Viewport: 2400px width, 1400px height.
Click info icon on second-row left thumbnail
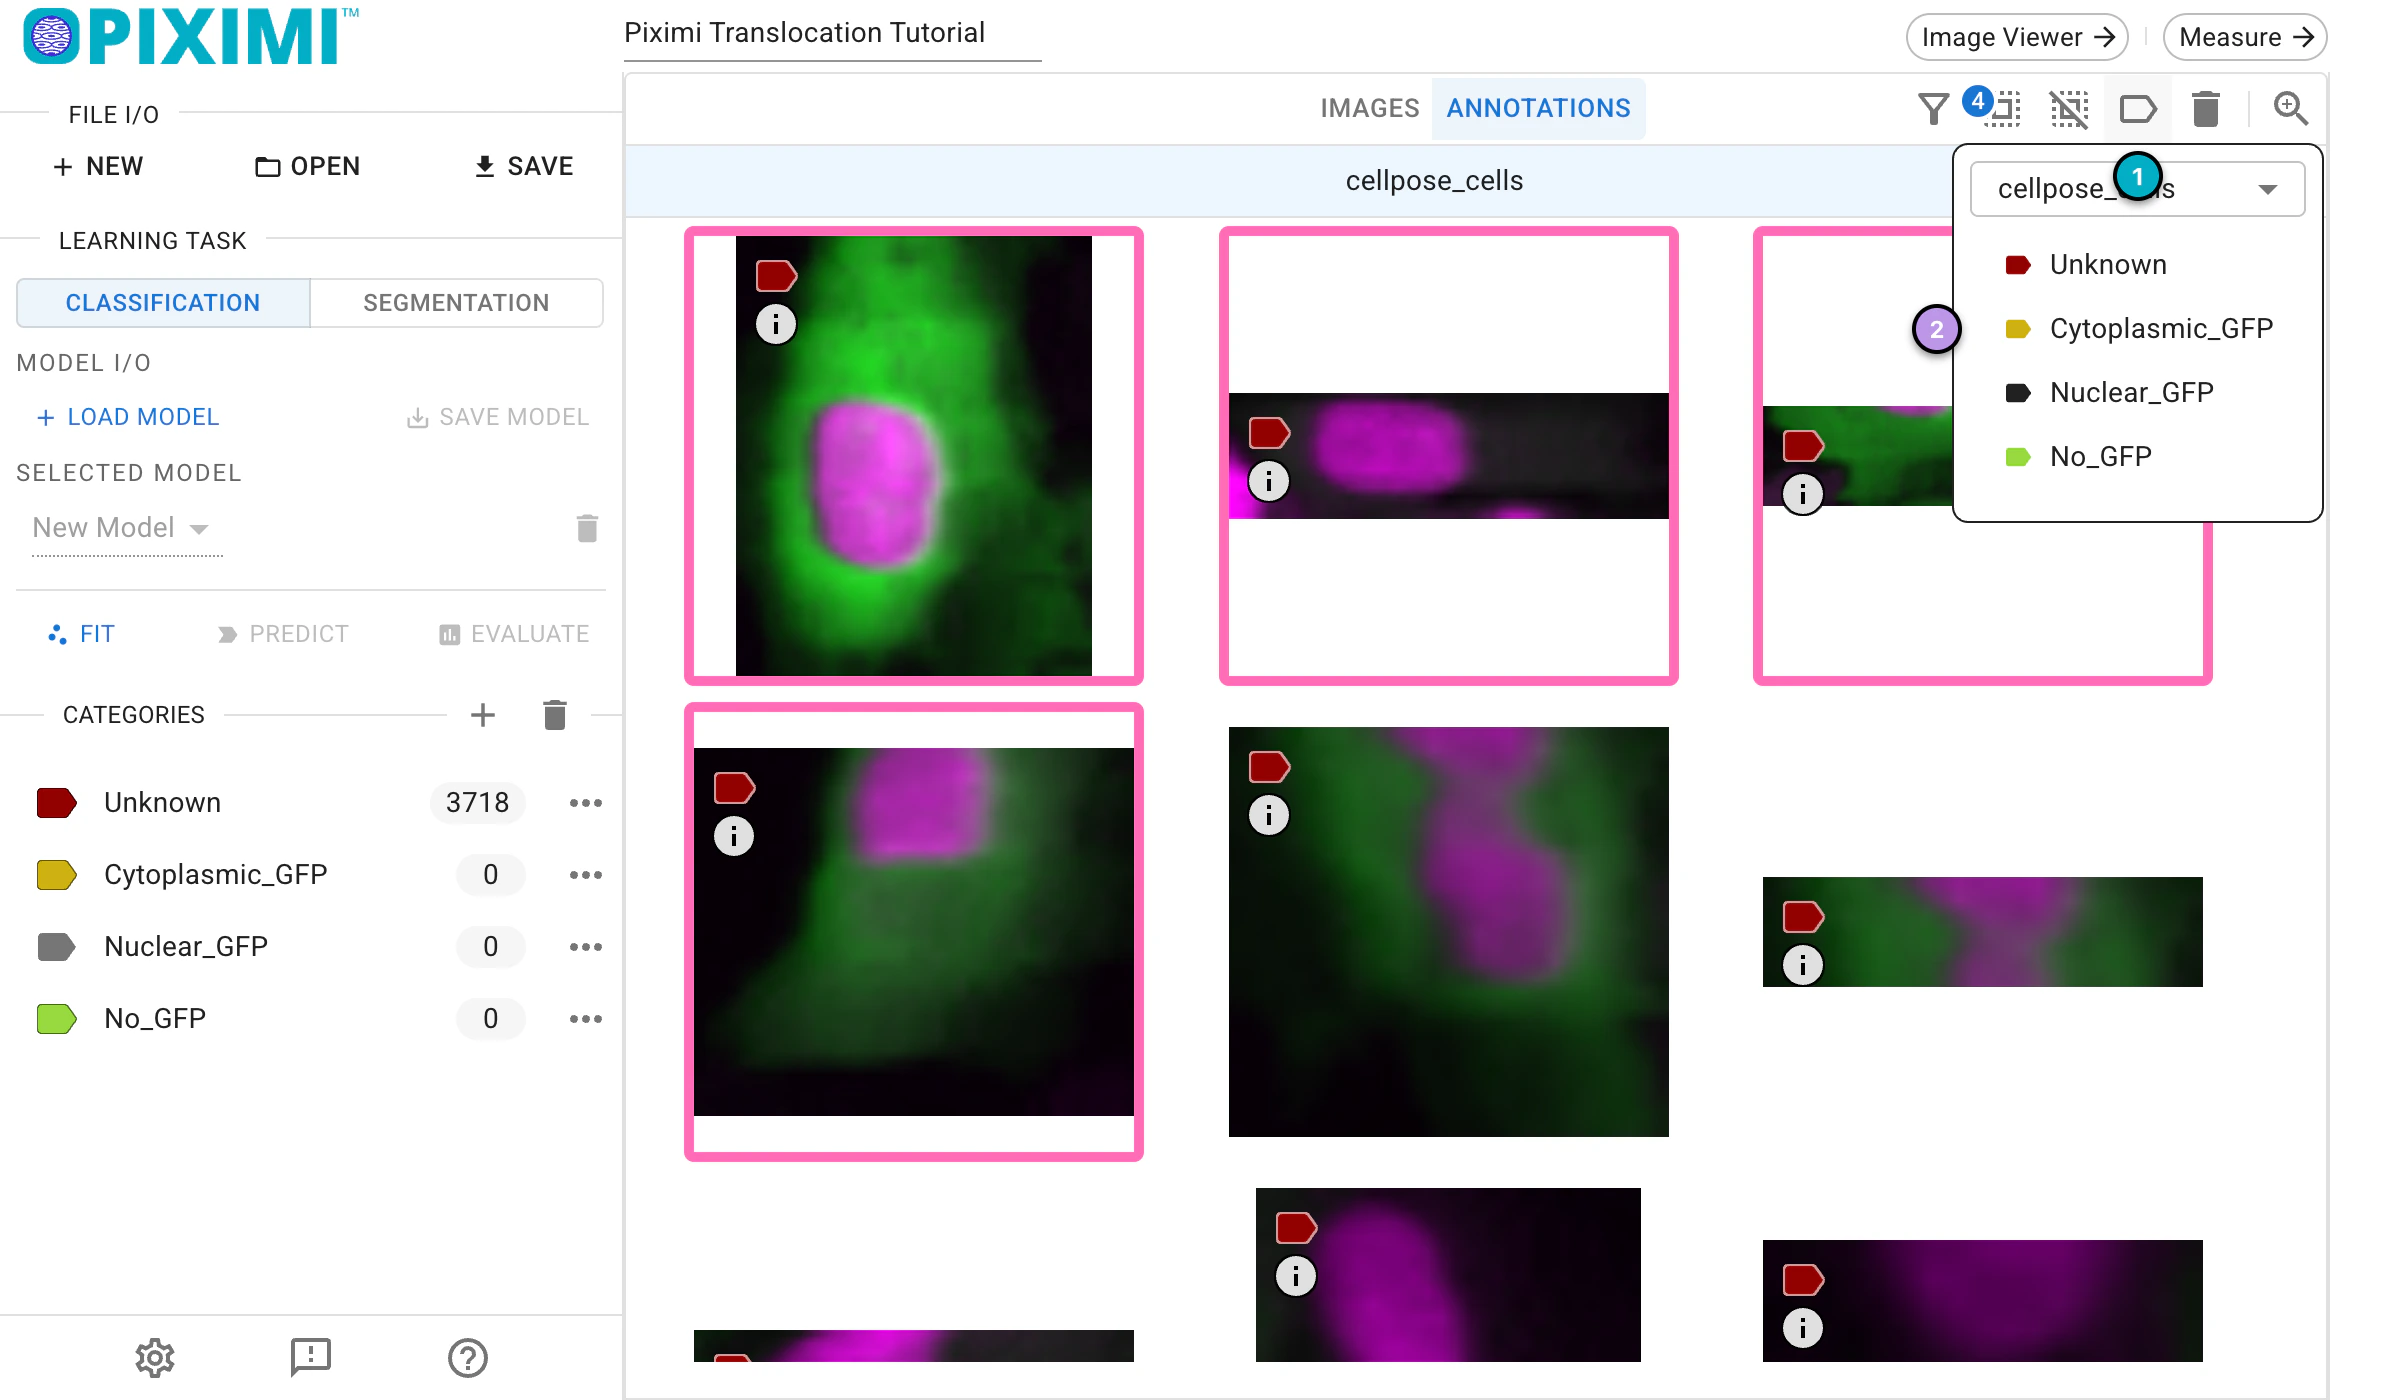click(x=734, y=836)
